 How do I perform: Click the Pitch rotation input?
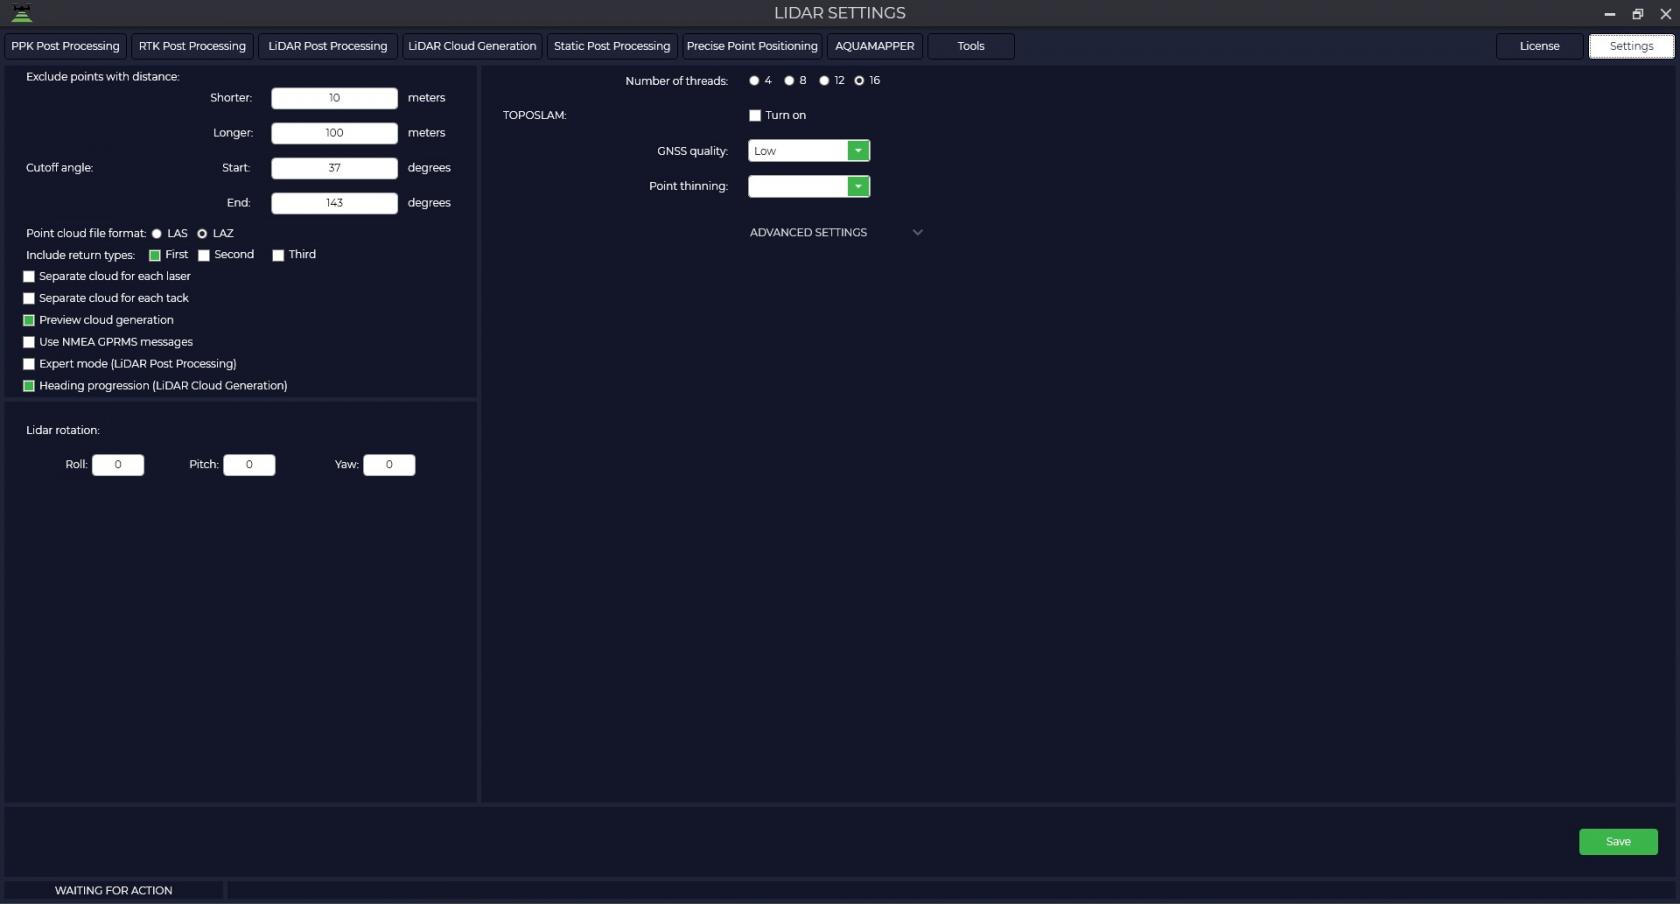click(249, 465)
